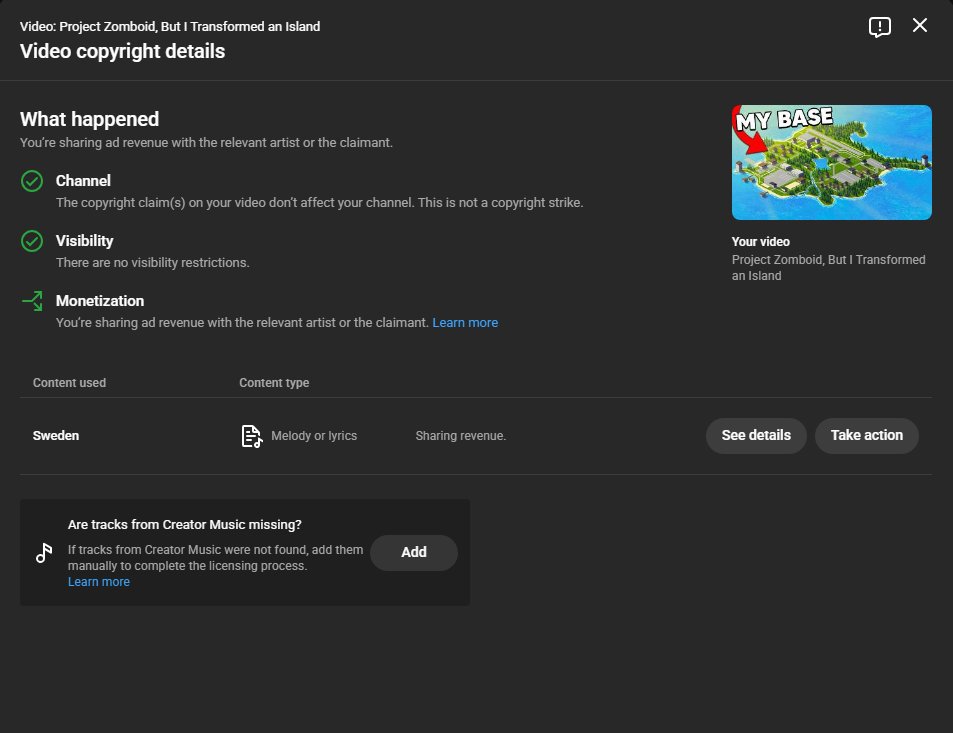Click the 'Content type' column header
Viewport: 953px width, 733px height.
click(274, 383)
